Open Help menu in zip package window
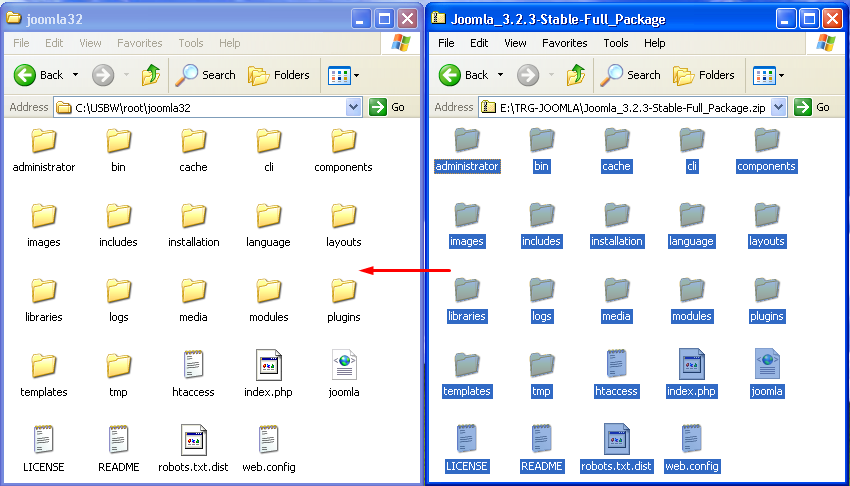 (x=654, y=43)
